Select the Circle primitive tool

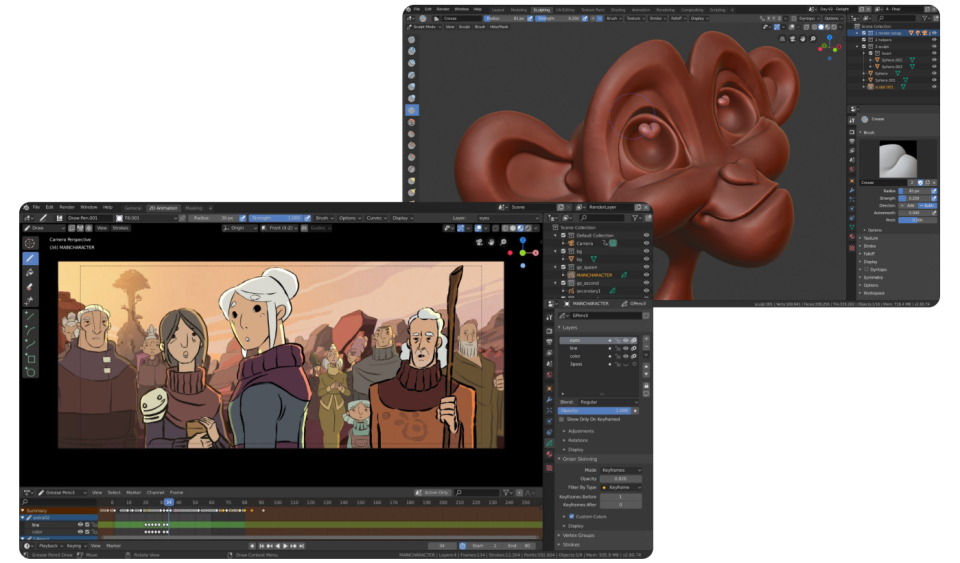[30, 372]
